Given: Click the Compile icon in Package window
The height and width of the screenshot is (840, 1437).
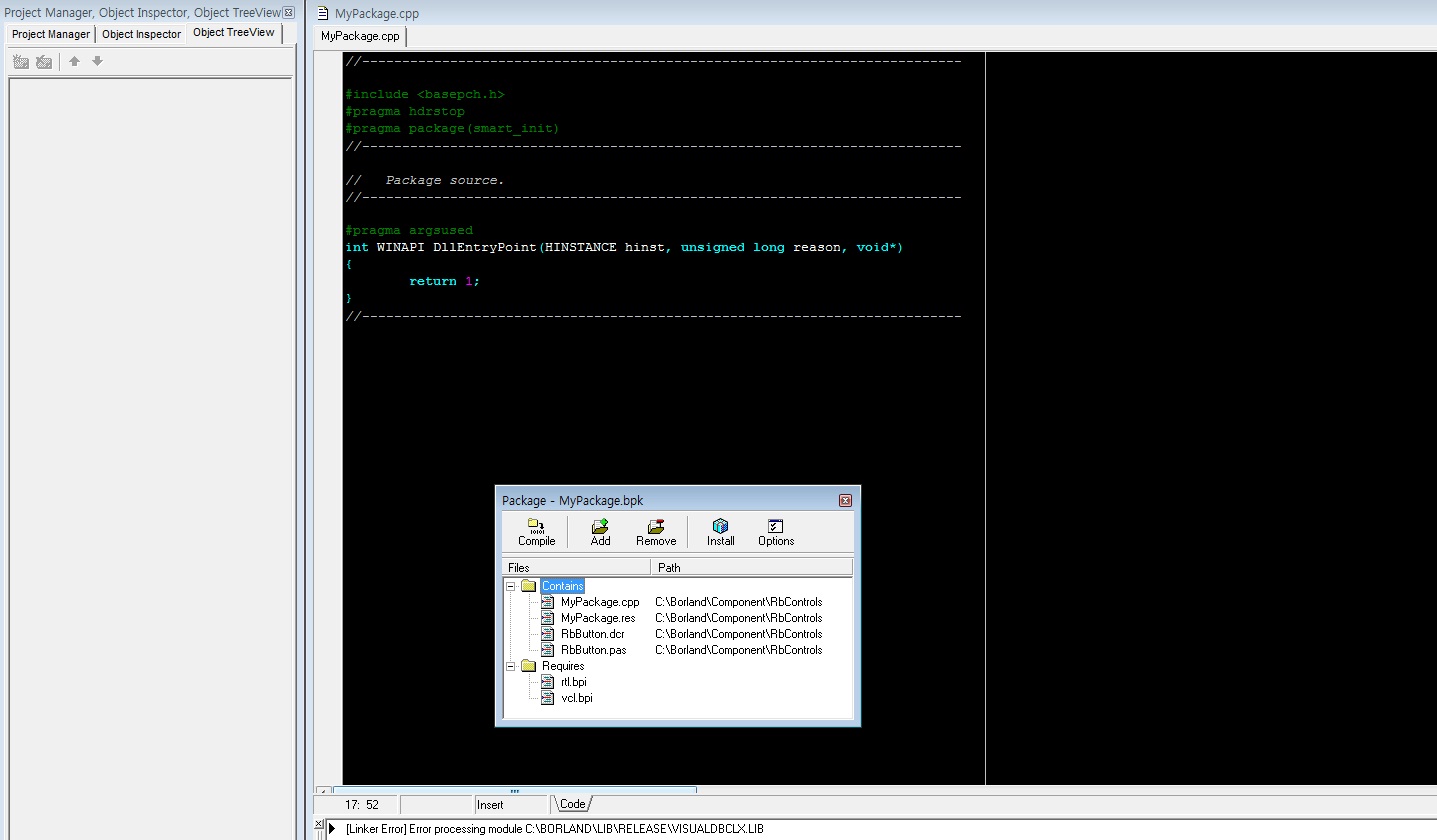Looking at the screenshot, I should (x=536, y=531).
